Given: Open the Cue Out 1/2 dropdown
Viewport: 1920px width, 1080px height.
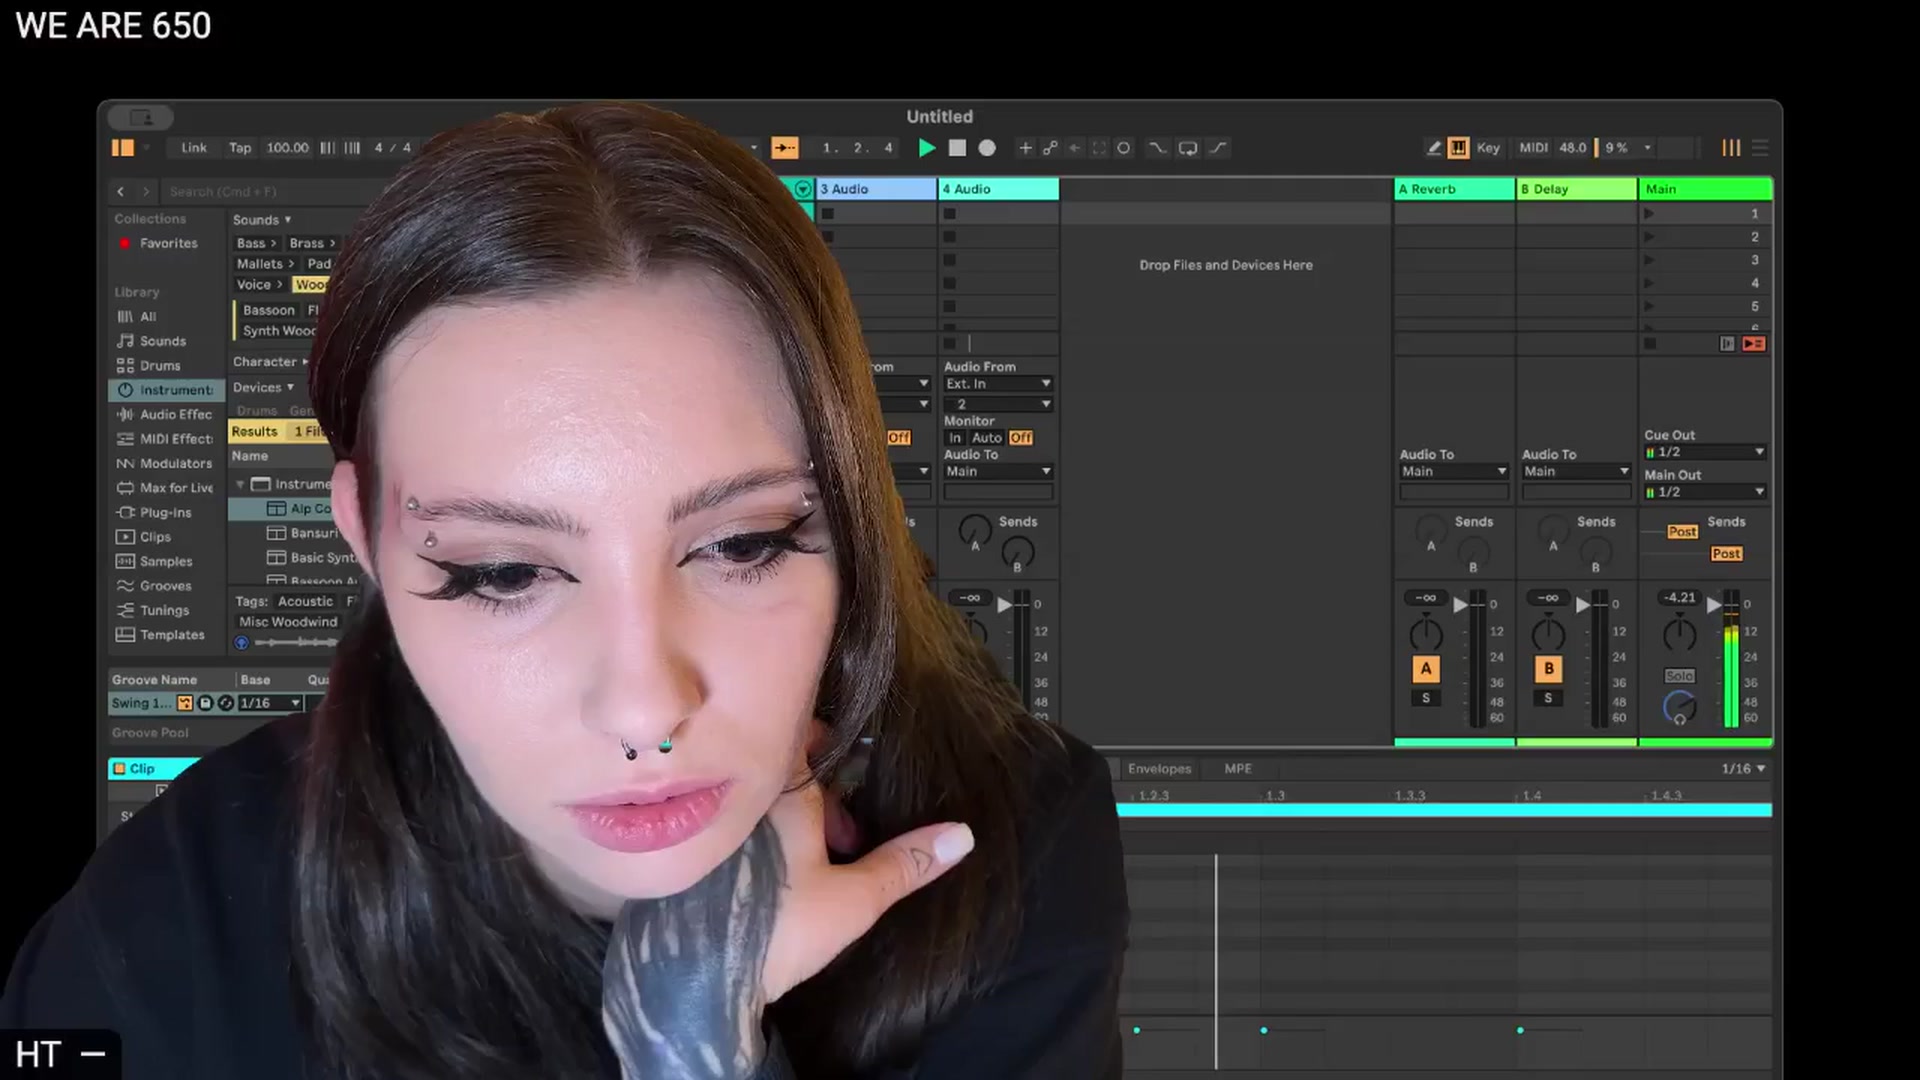Looking at the screenshot, I should 1705,452.
